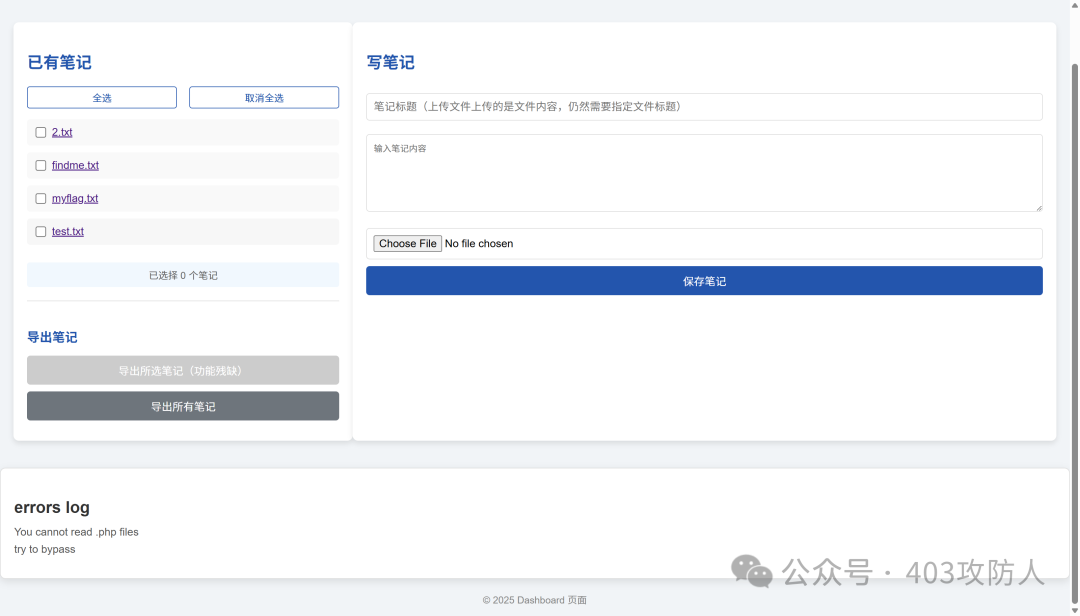
Task: Click into the 输入笔记内容 text area
Action: (x=704, y=172)
